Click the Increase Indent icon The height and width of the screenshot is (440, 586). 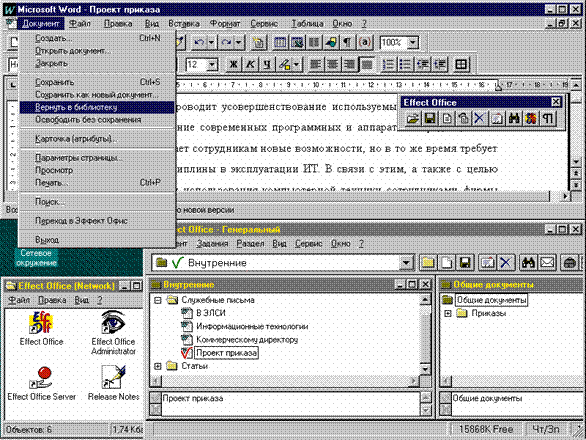point(440,65)
